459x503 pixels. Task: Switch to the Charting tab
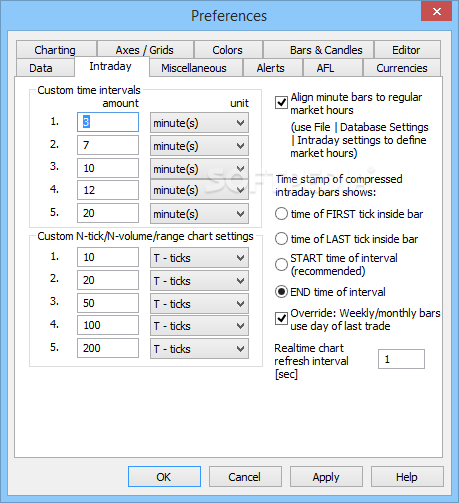[56, 50]
